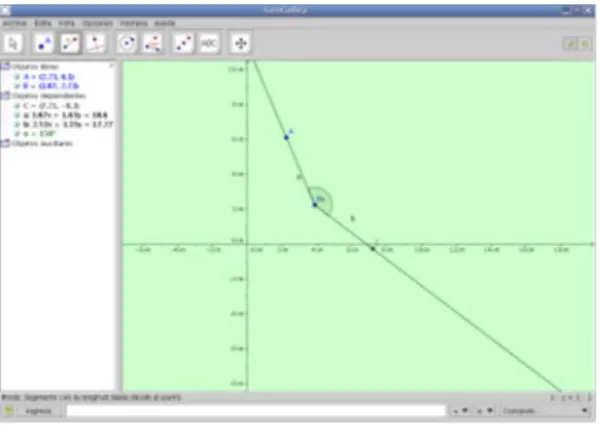
Task: Click point A on the graph
Action: pyautogui.click(x=287, y=137)
